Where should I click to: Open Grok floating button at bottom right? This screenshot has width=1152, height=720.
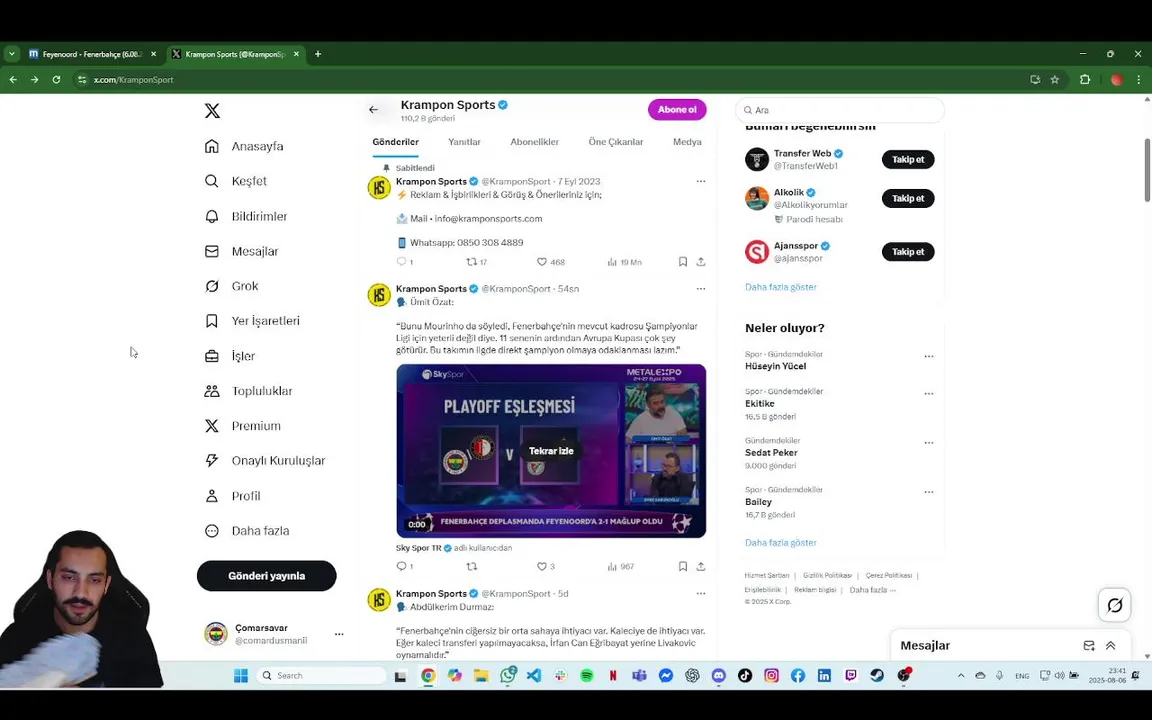(1115, 605)
